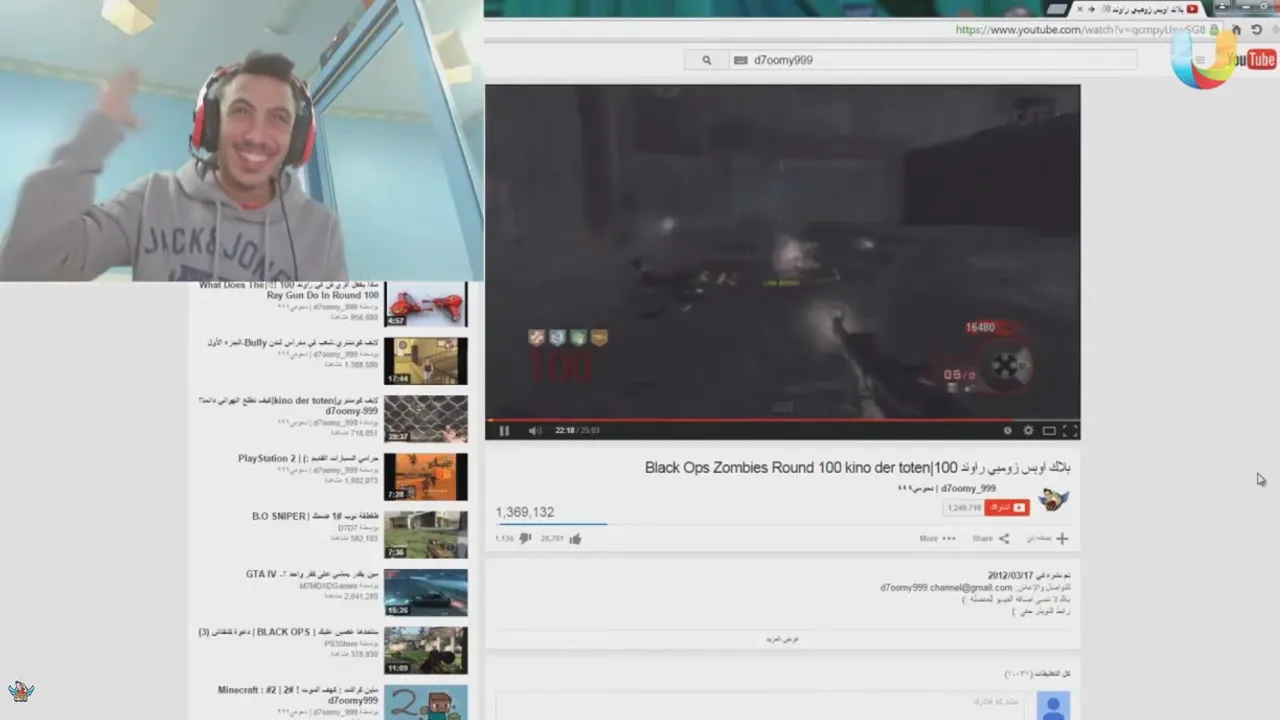Image resolution: width=1280 pixels, height=720 pixels.
Task: Open the d7oomy_999 channel avatar
Action: (1054, 499)
